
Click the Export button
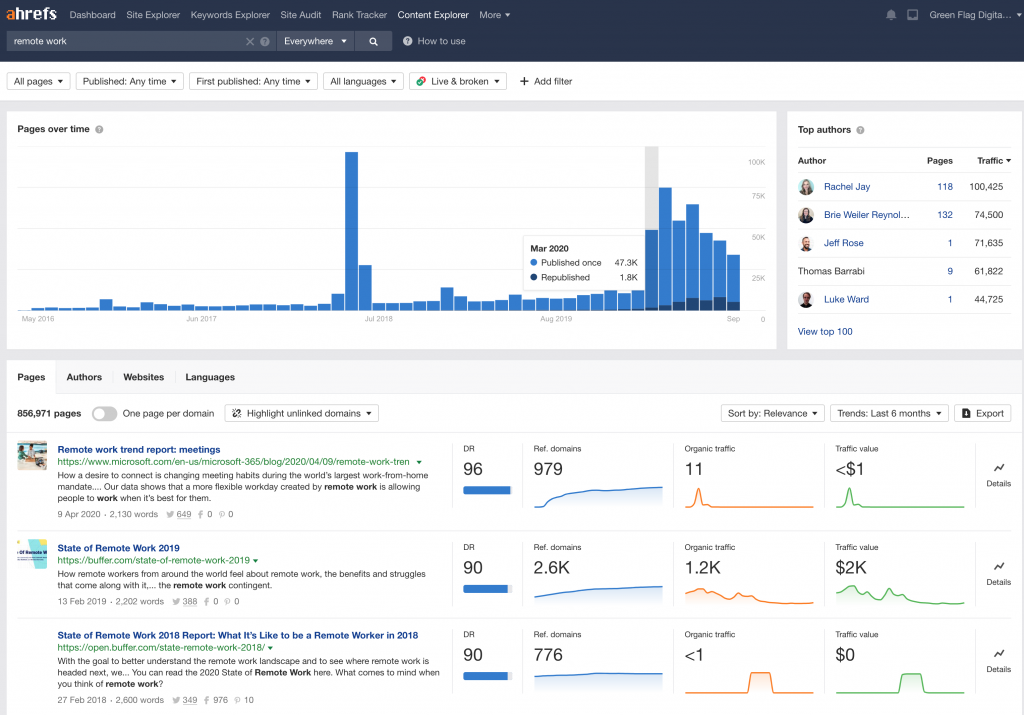[983, 413]
